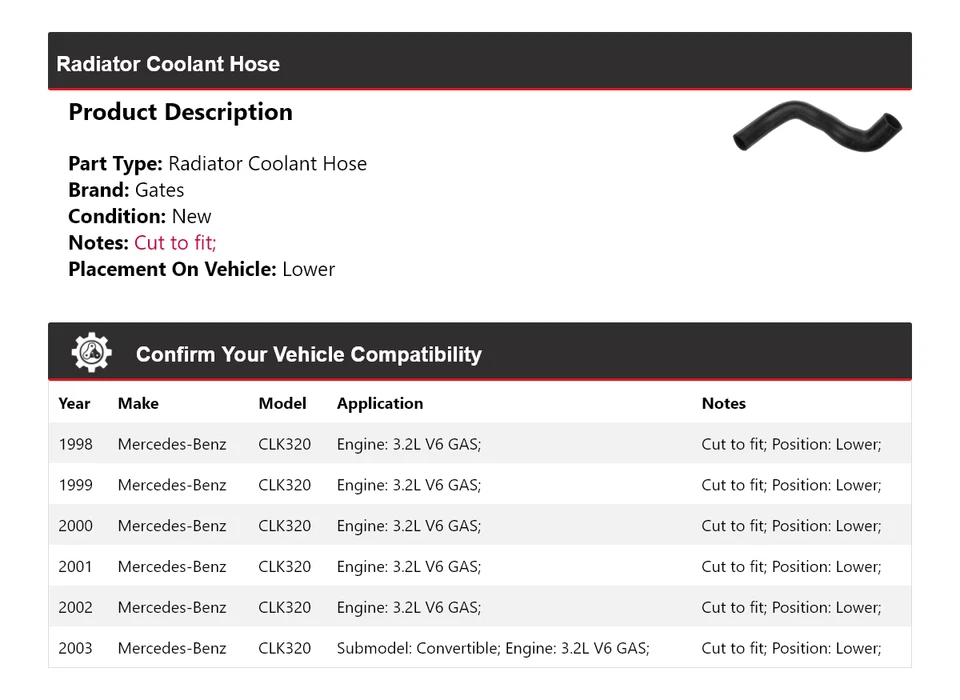
Task: Select the 2002 CLK320 model cell
Action: coord(284,608)
